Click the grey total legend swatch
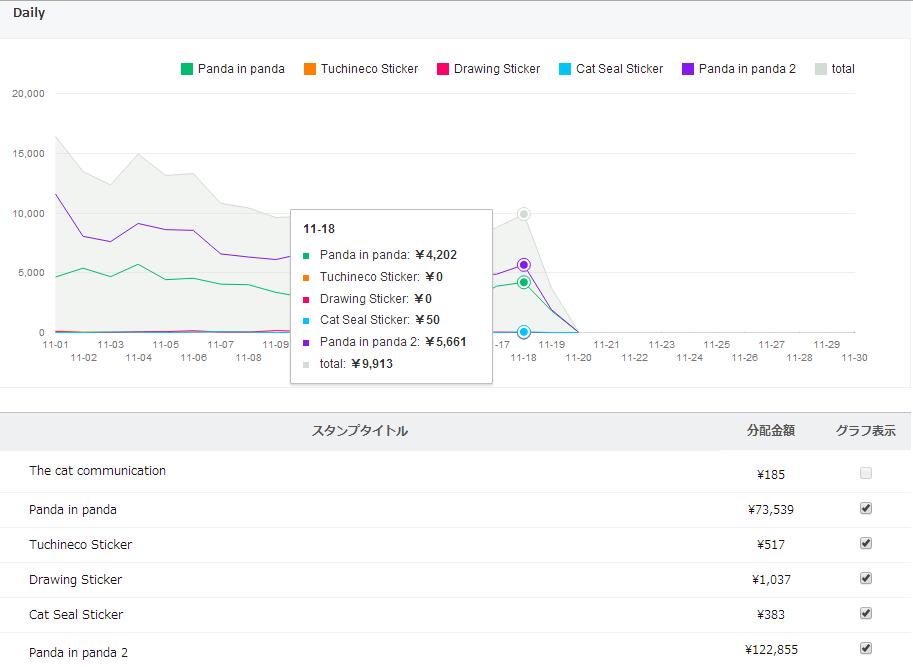The height and width of the screenshot is (669, 913). [821, 69]
